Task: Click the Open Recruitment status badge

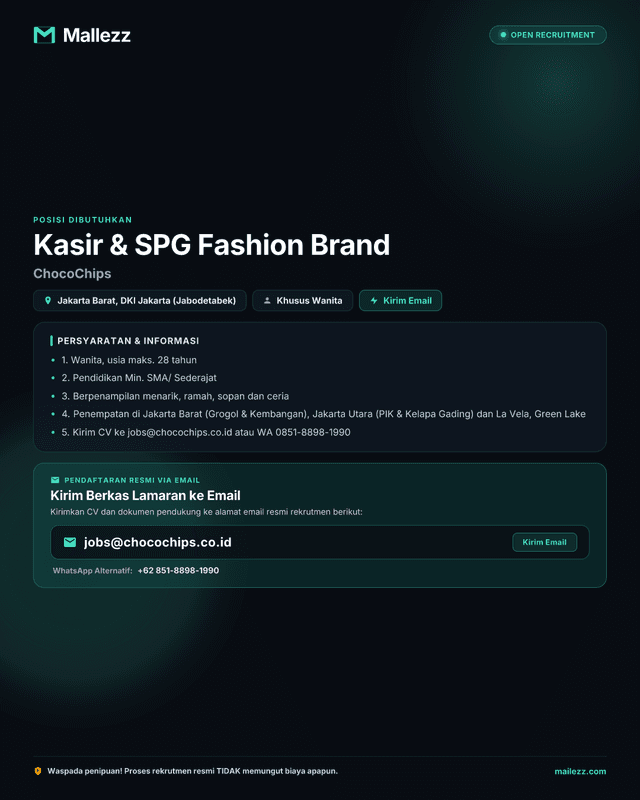Action: tap(548, 35)
